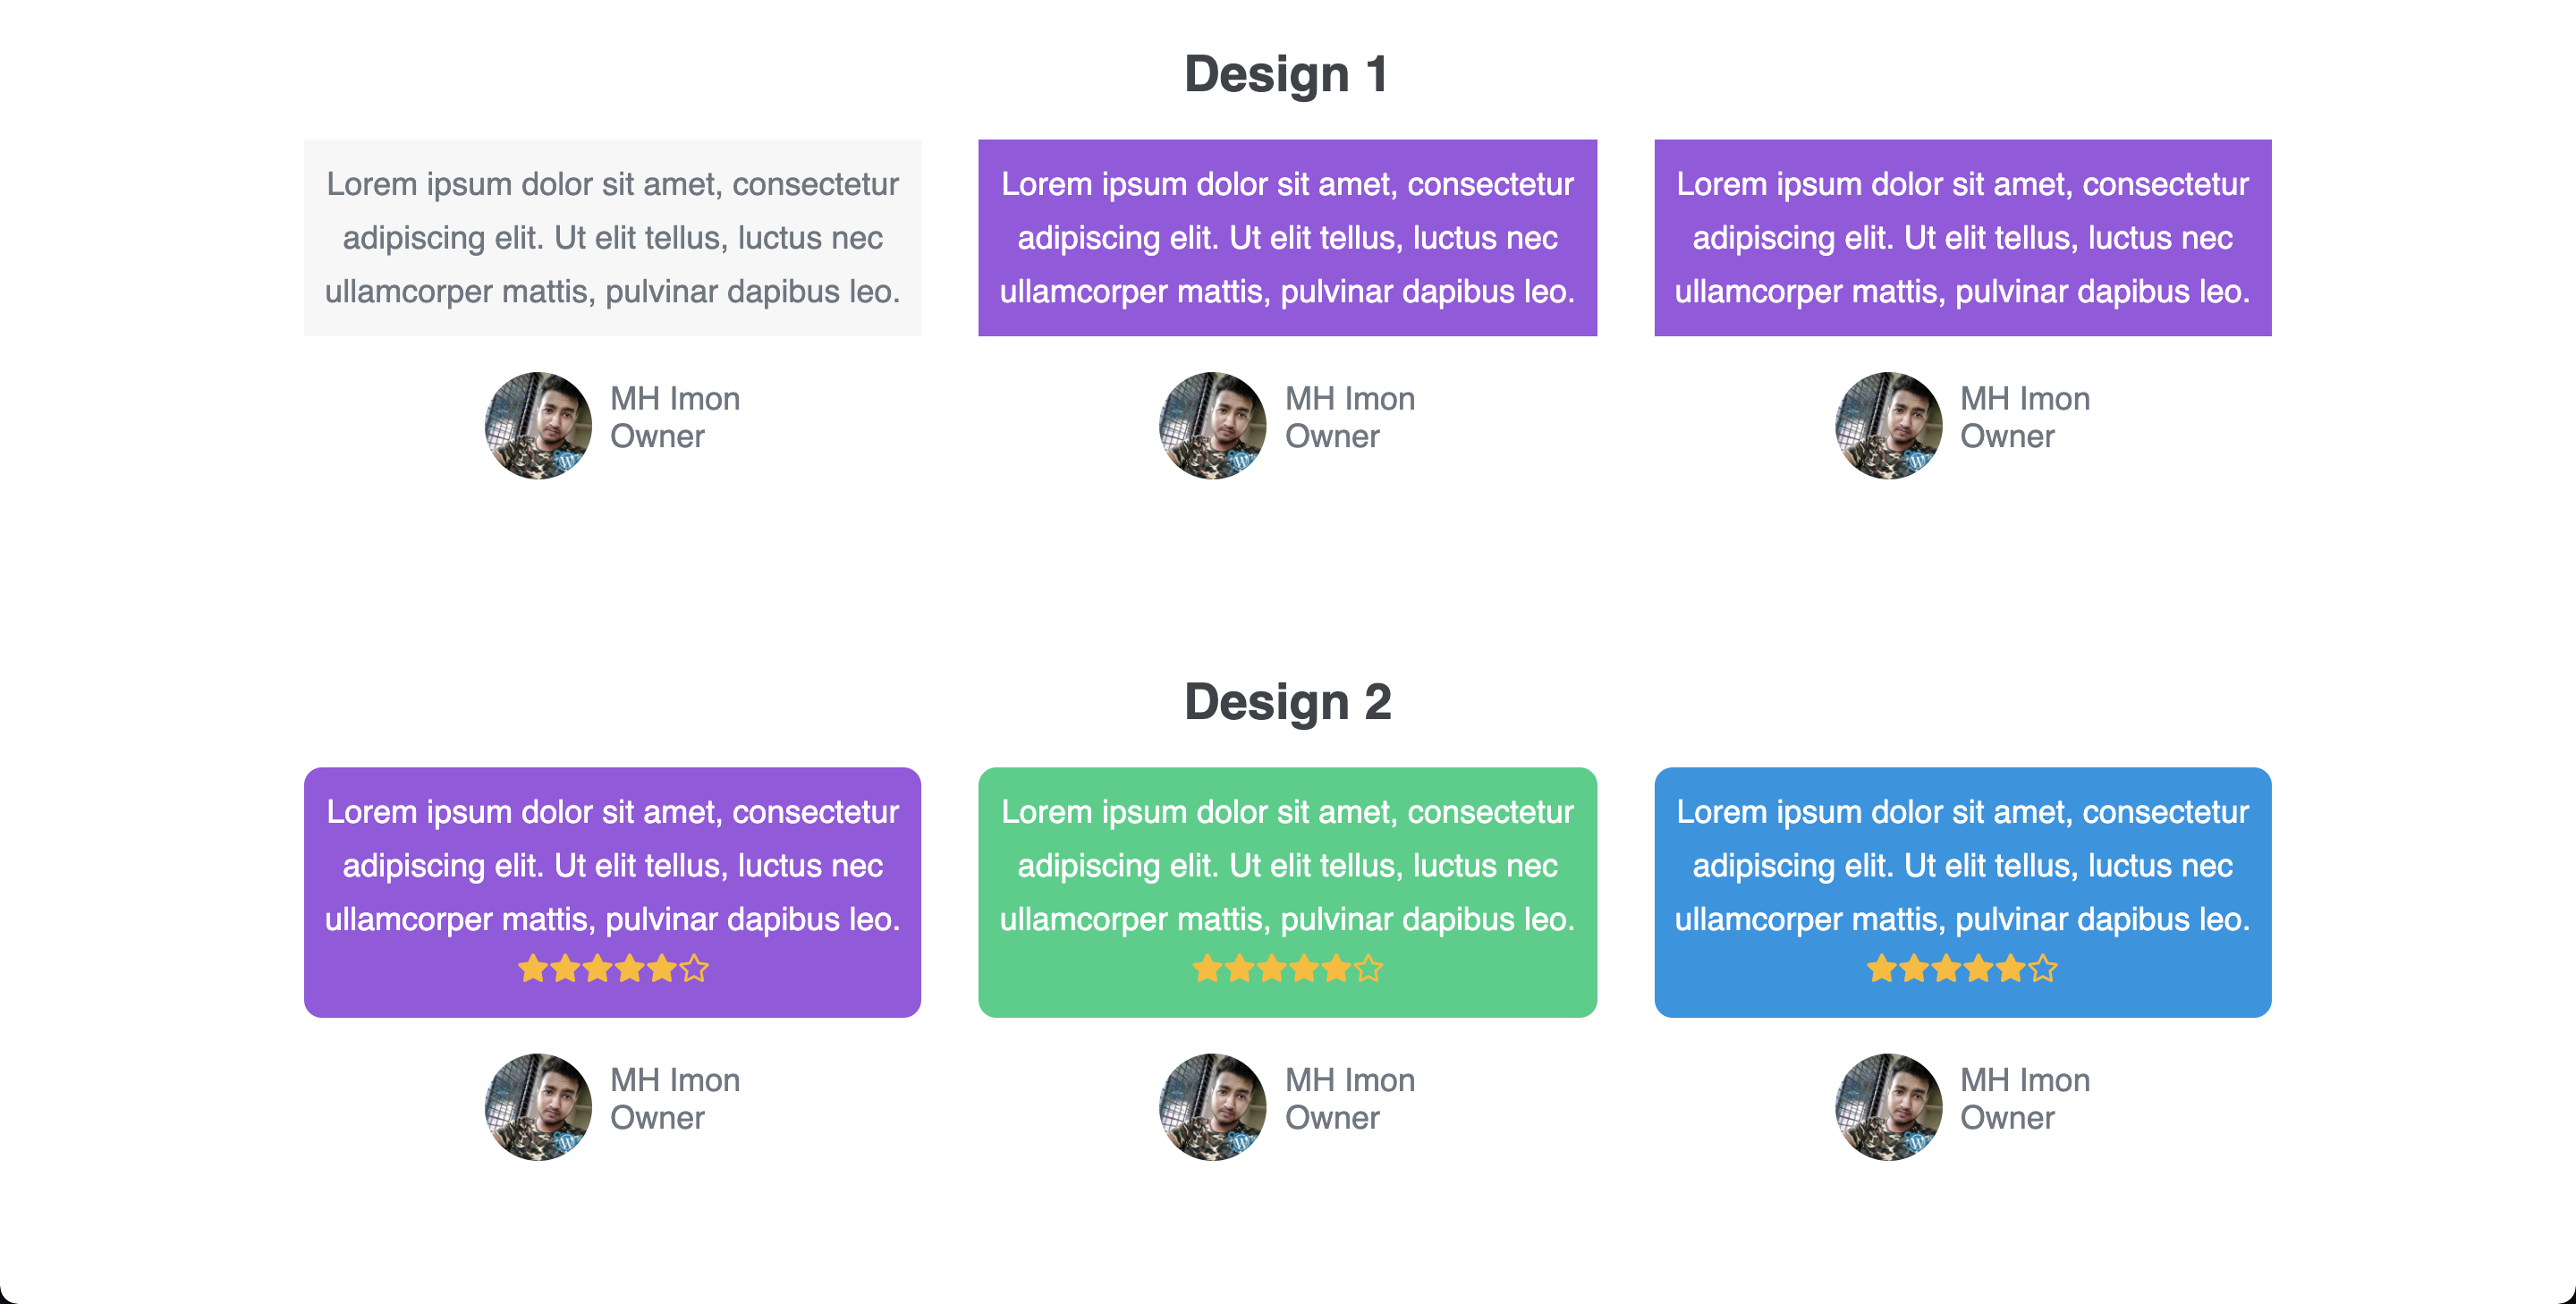This screenshot has height=1304, width=2576.
Task: Open the avatar photo below the blue card
Action: point(1888,1106)
